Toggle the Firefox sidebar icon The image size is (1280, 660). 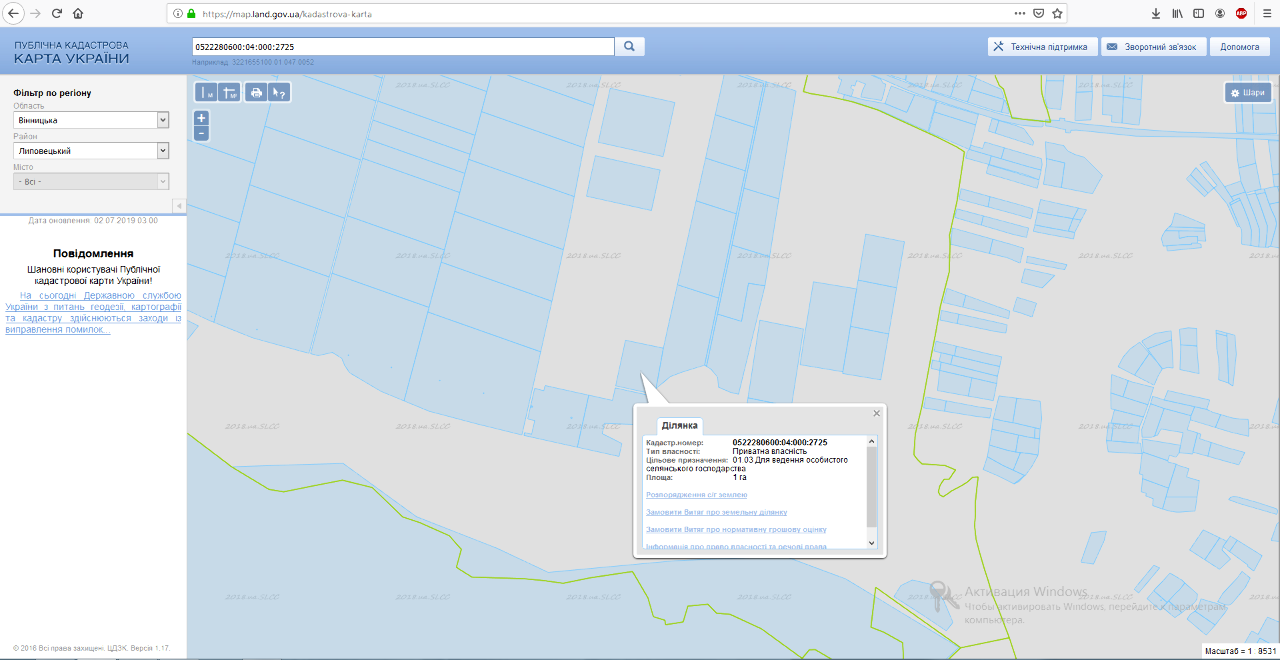coord(1199,14)
